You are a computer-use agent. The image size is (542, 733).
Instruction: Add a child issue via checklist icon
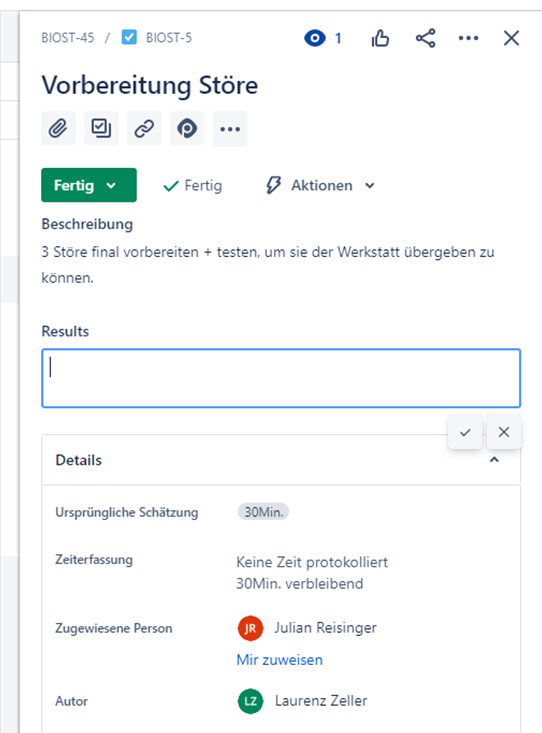point(101,128)
